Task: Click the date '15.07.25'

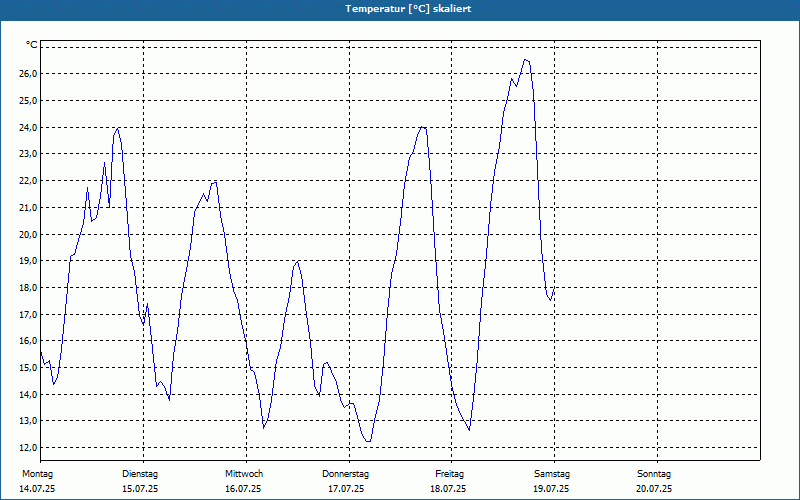Action: click(x=140, y=489)
